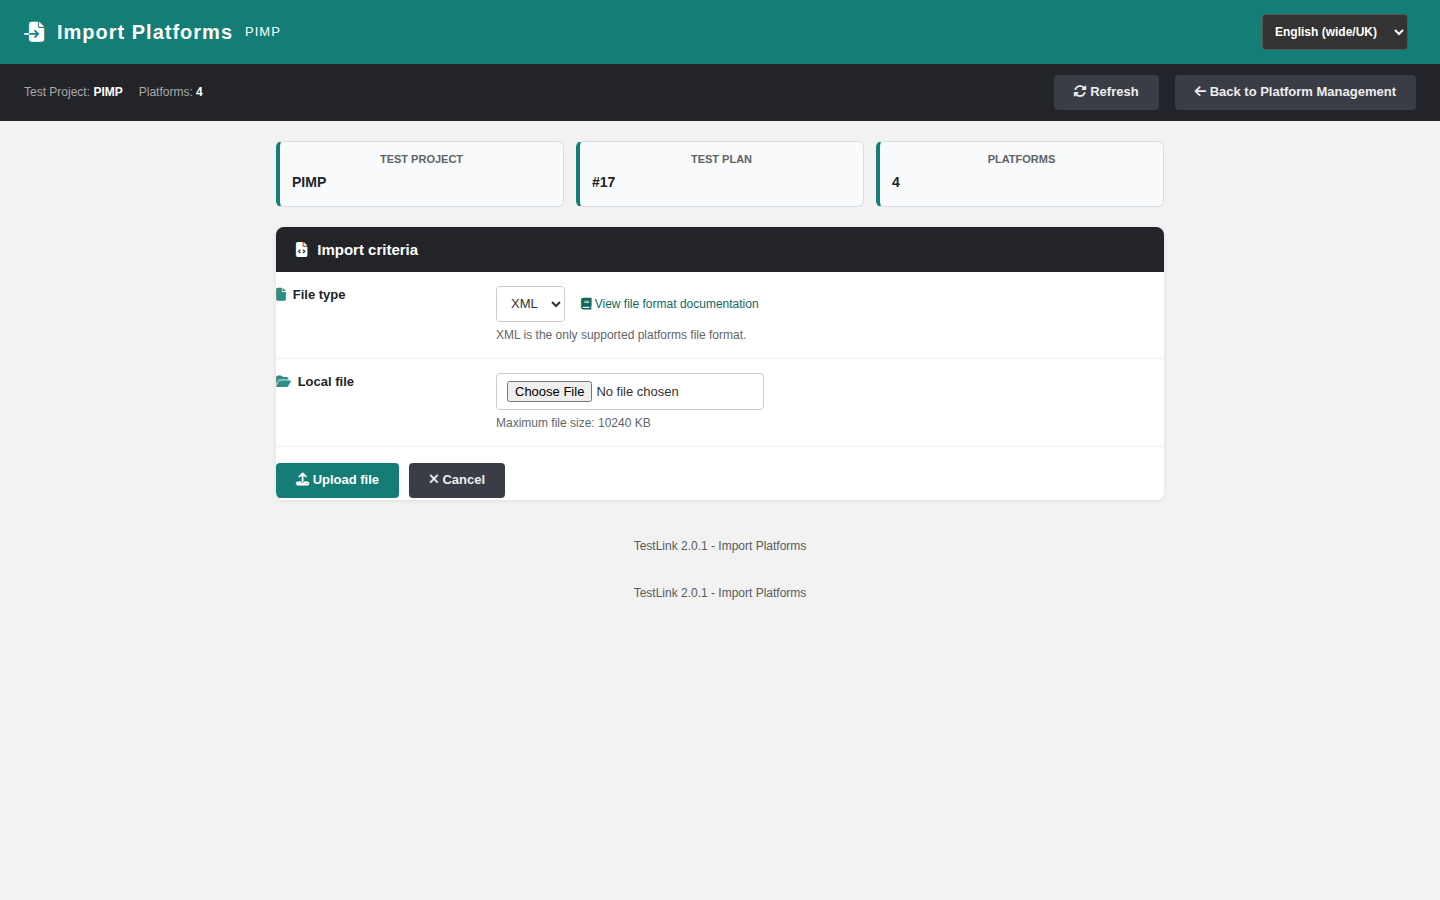Click the Refresh button
The image size is (1440, 900).
[1106, 92]
